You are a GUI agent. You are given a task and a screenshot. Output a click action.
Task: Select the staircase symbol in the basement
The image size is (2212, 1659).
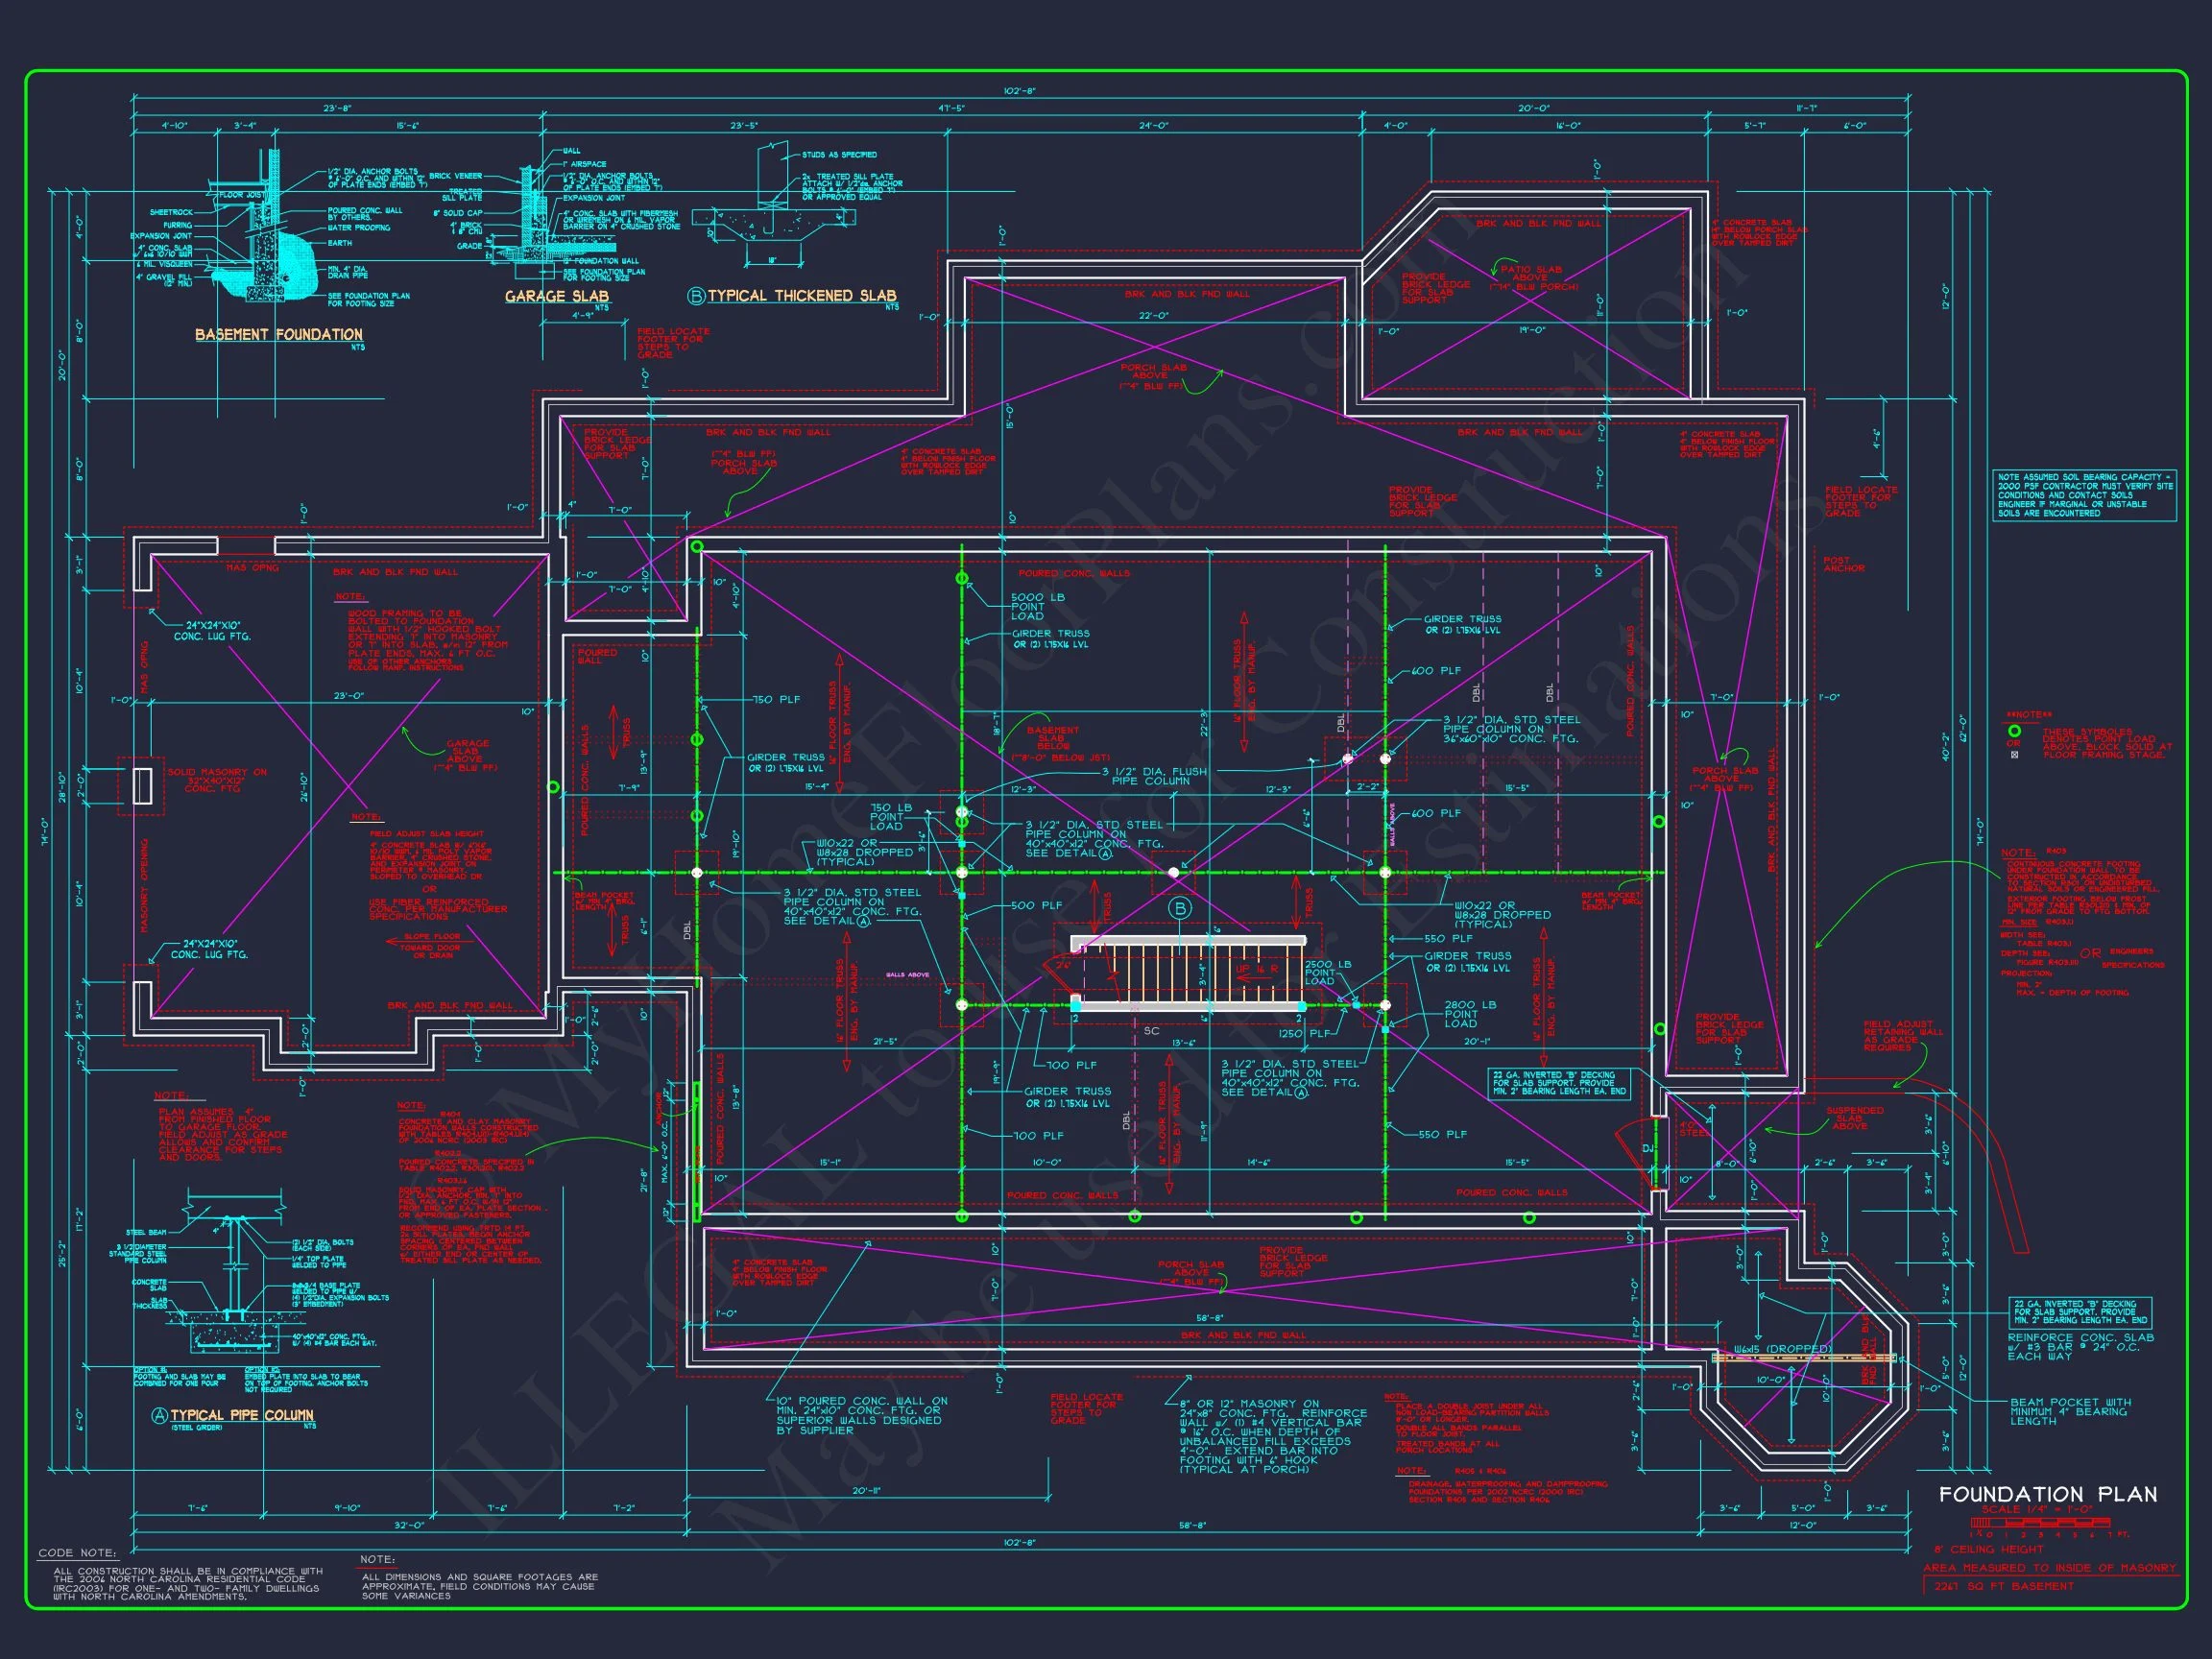pos(1188,973)
